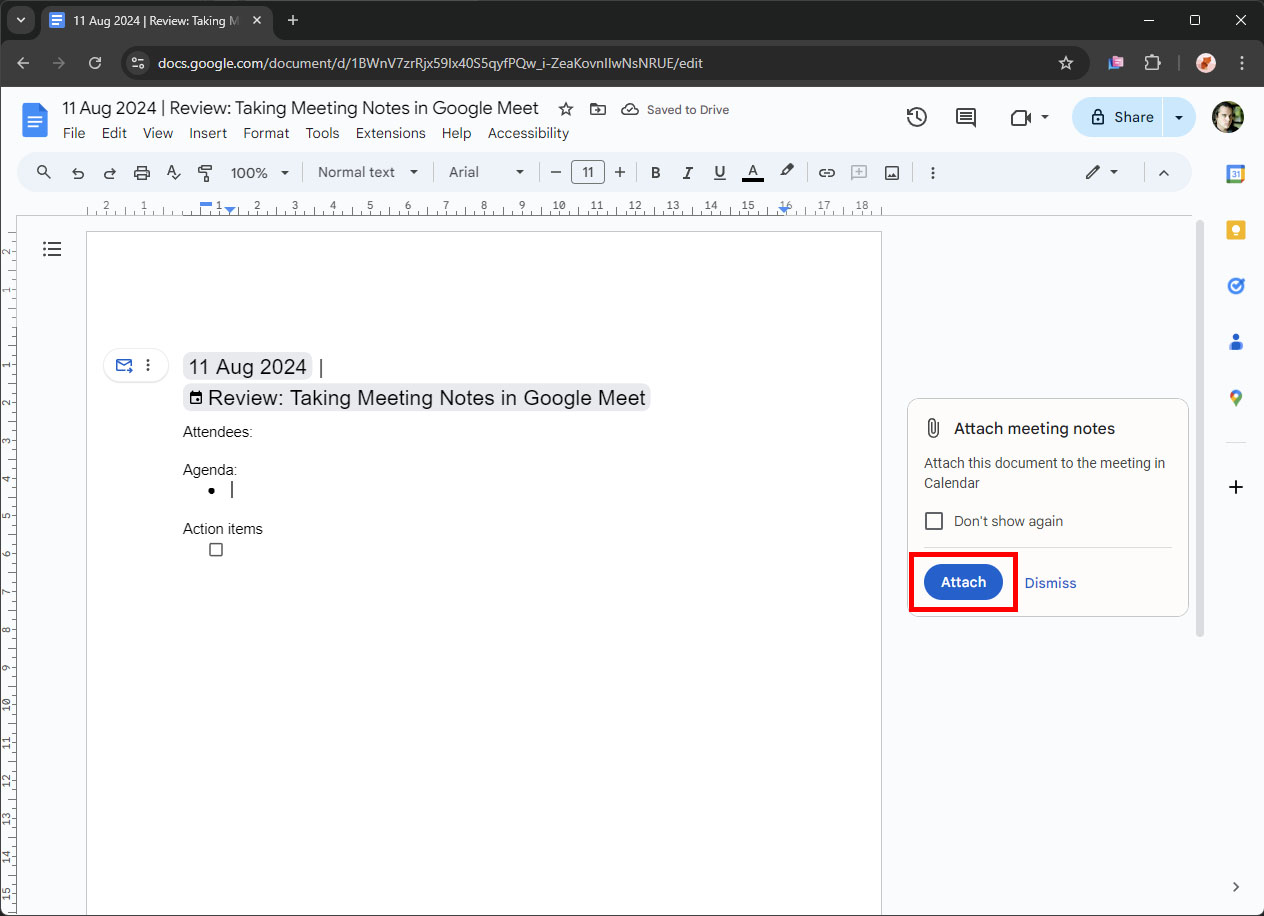Toggle bold formatting
Screen dimensions: 1264x916
(656, 173)
